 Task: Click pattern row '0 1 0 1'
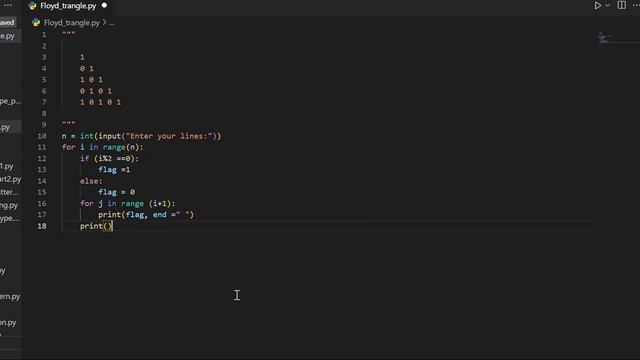pos(96,91)
